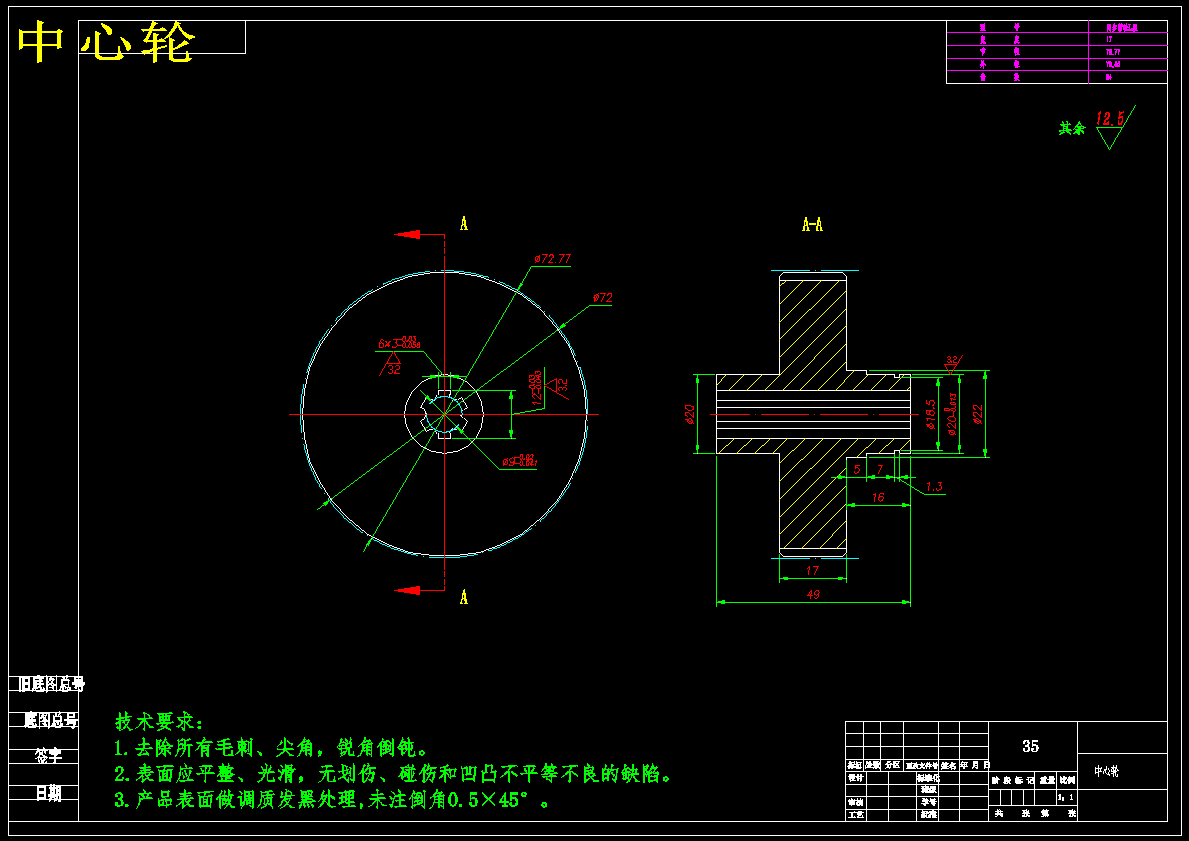Select the 1:1 scale value
The width and height of the screenshot is (1189, 841).
click(x=1065, y=797)
